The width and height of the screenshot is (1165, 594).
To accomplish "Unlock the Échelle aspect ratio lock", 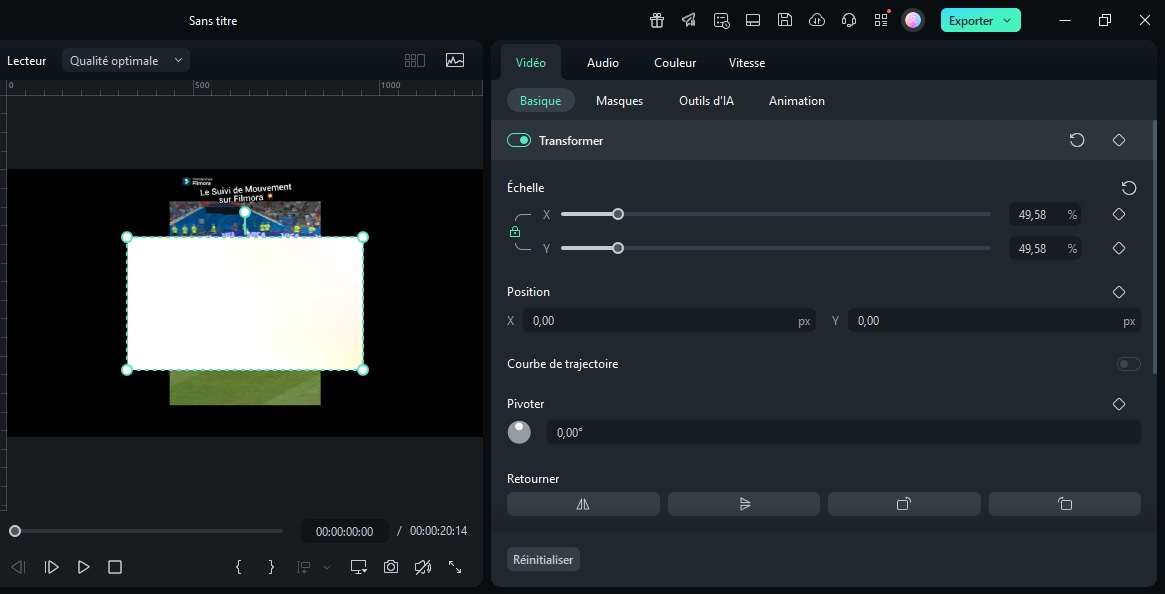I will [515, 232].
